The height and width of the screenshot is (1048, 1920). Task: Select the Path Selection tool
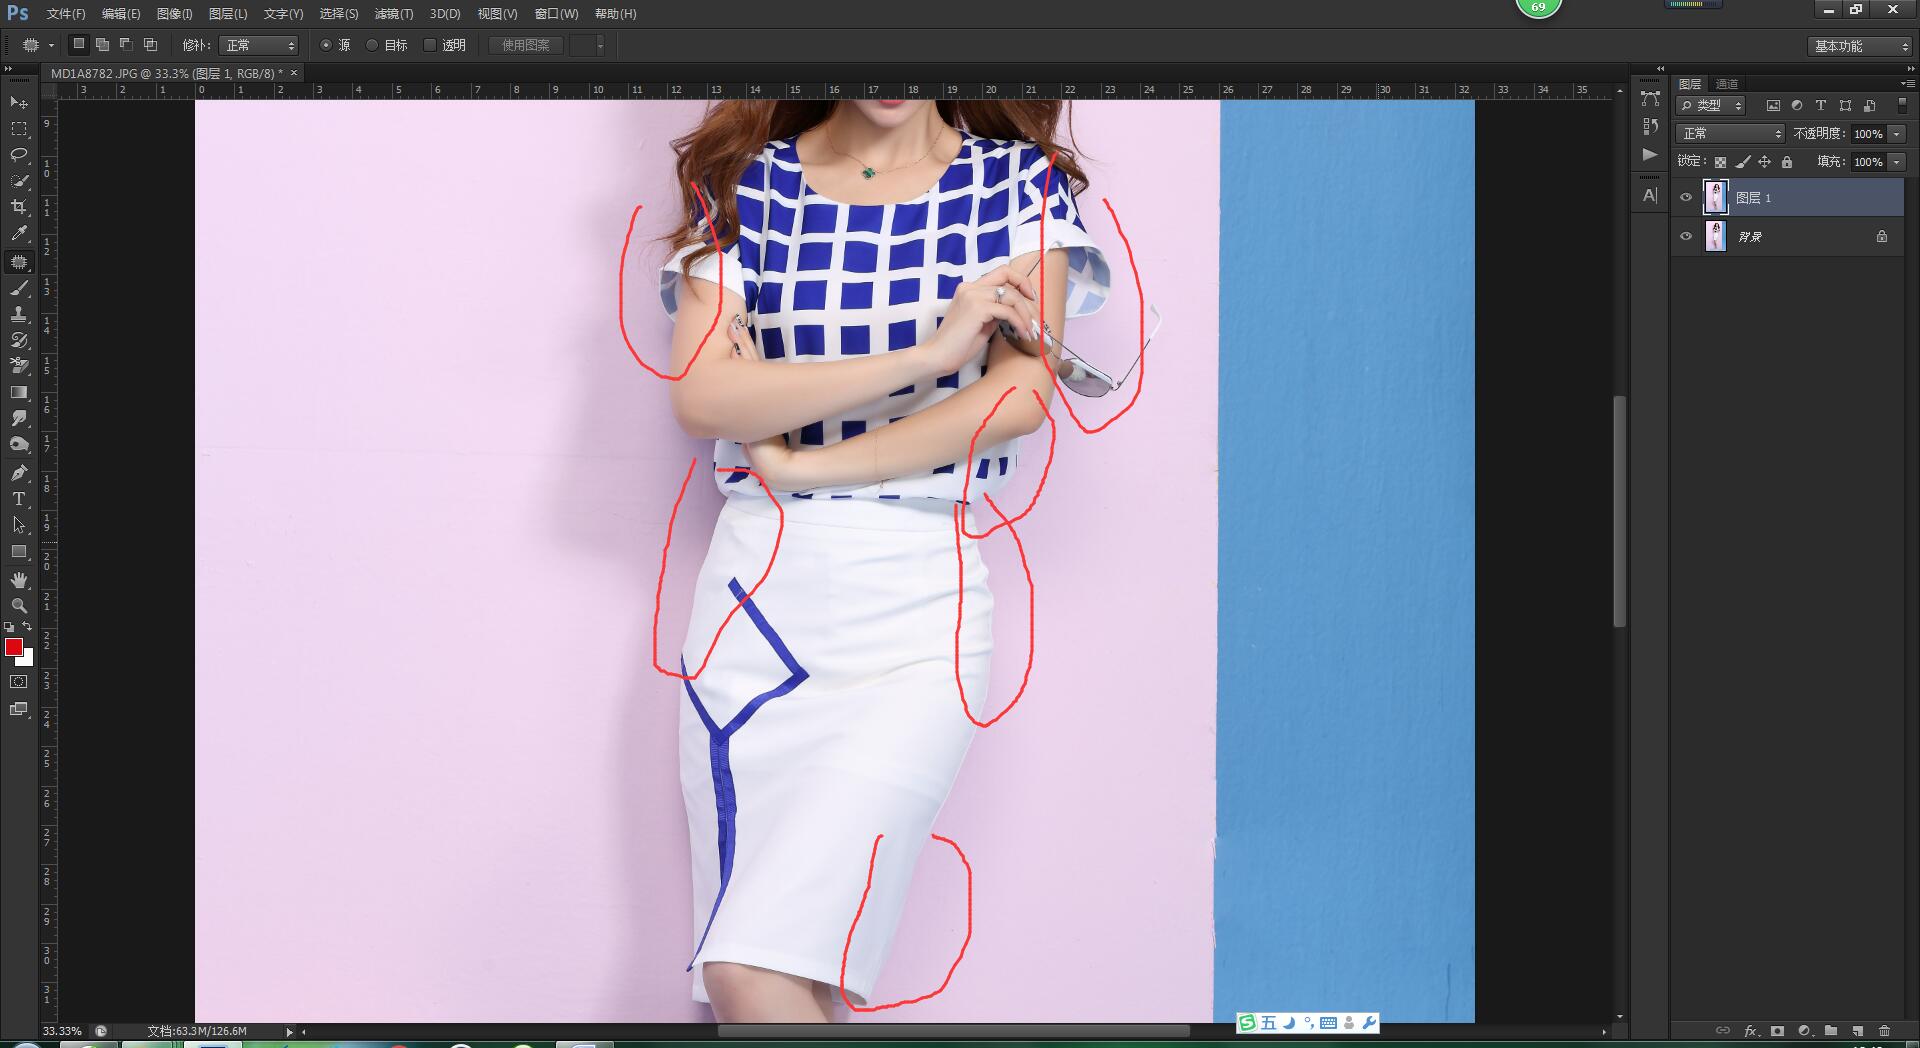tap(19, 525)
